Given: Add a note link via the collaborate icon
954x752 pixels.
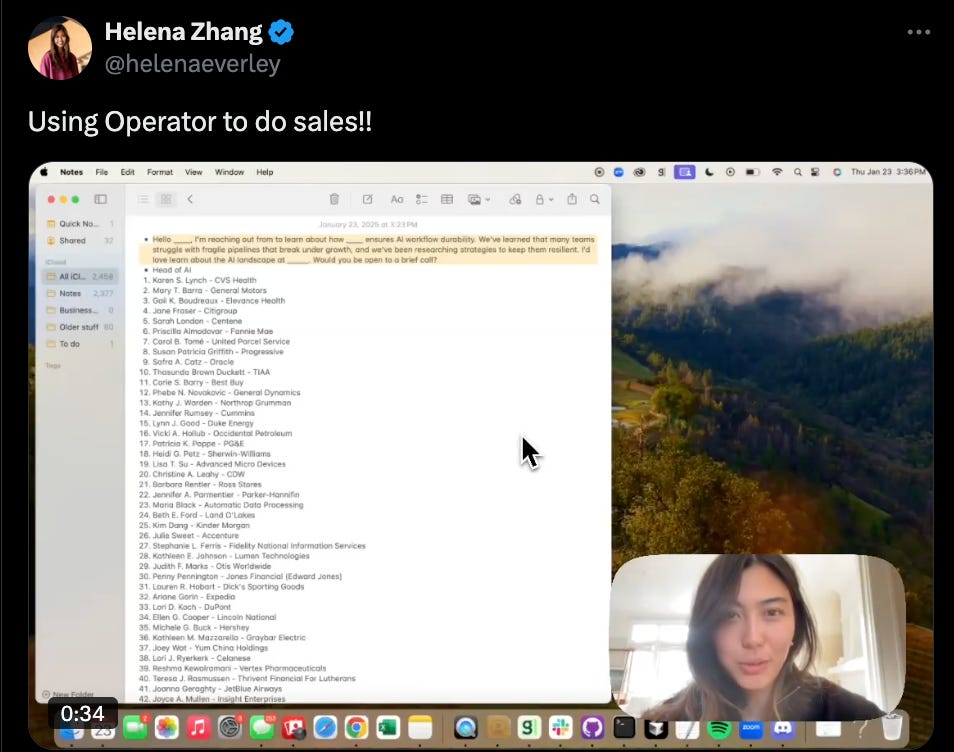Looking at the screenshot, I should (x=515, y=199).
